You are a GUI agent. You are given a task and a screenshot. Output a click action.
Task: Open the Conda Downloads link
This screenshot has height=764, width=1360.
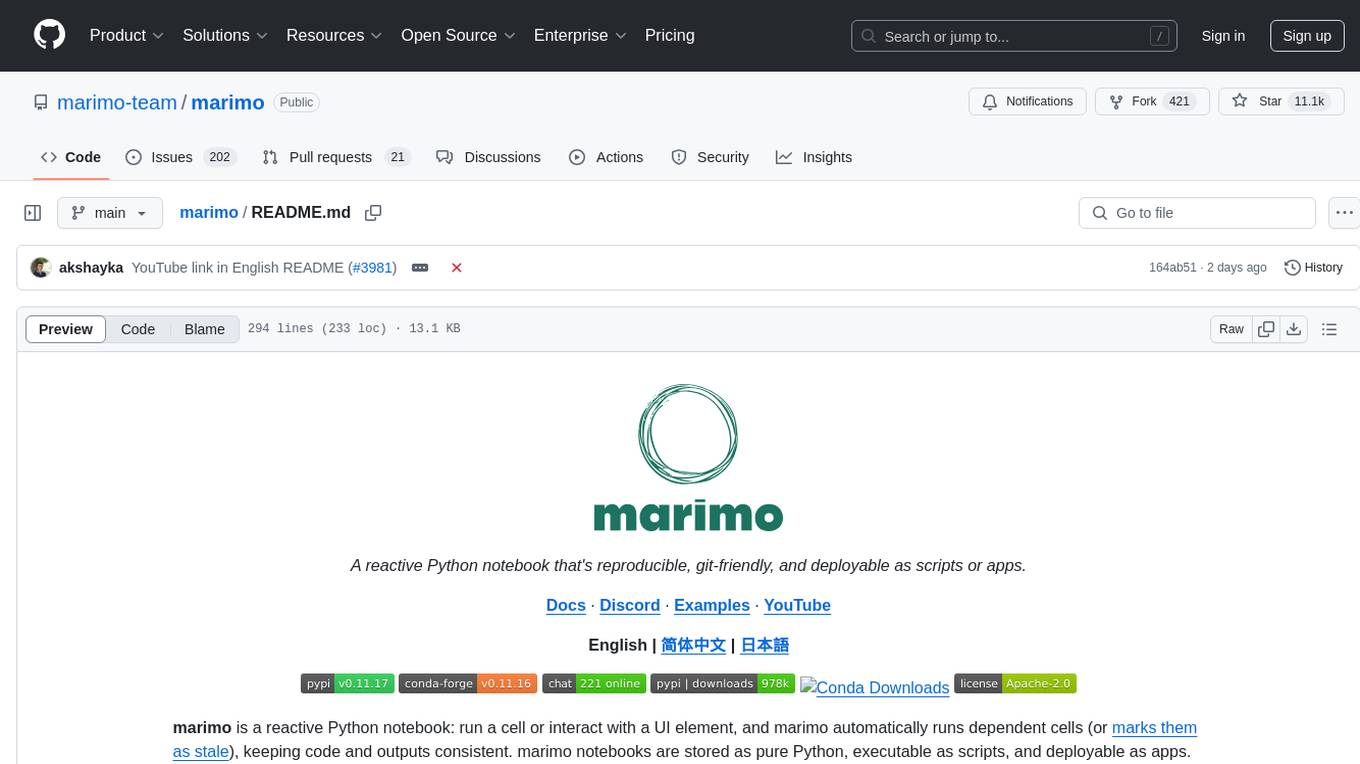pos(875,687)
